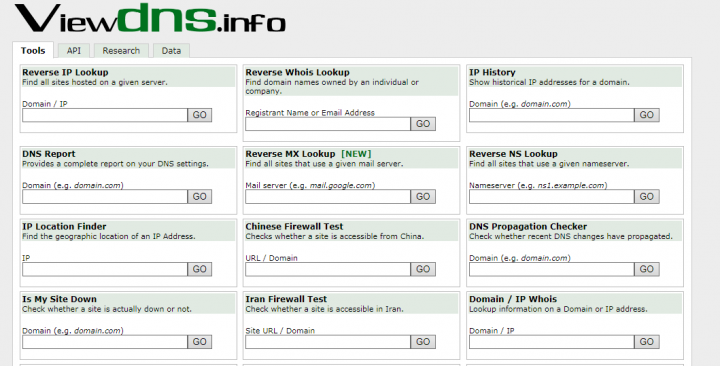The height and width of the screenshot is (366, 720).
Task: Select the Is My Site Down heading
Action: click(x=59, y=299)
